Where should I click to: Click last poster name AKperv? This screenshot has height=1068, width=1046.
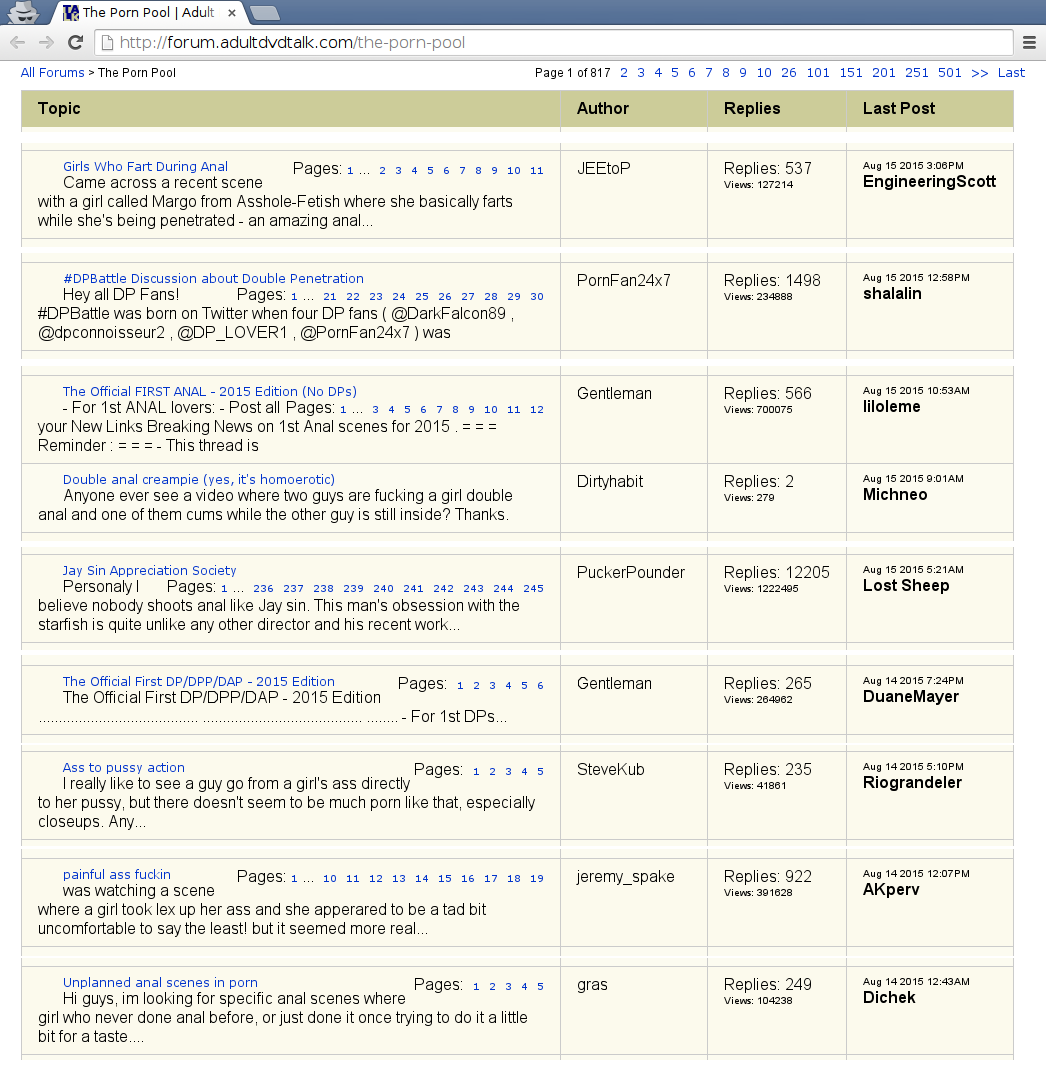[891, 890]
